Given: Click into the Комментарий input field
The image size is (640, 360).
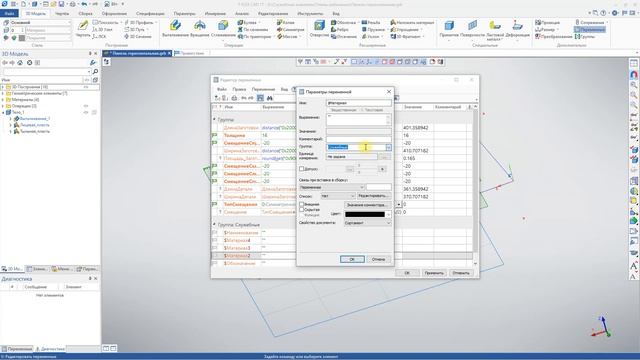Looking at the screenshot, I should (358, 139).
